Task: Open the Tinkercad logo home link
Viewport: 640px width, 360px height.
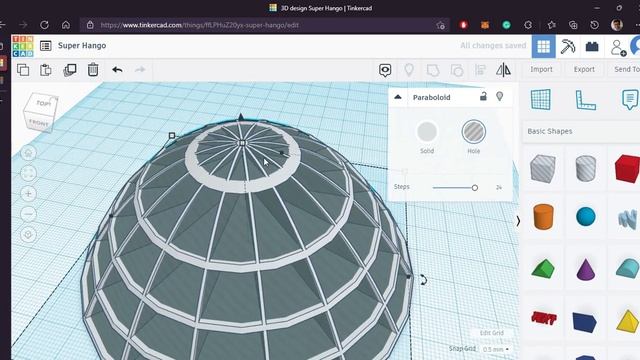Action: (23, 46)
